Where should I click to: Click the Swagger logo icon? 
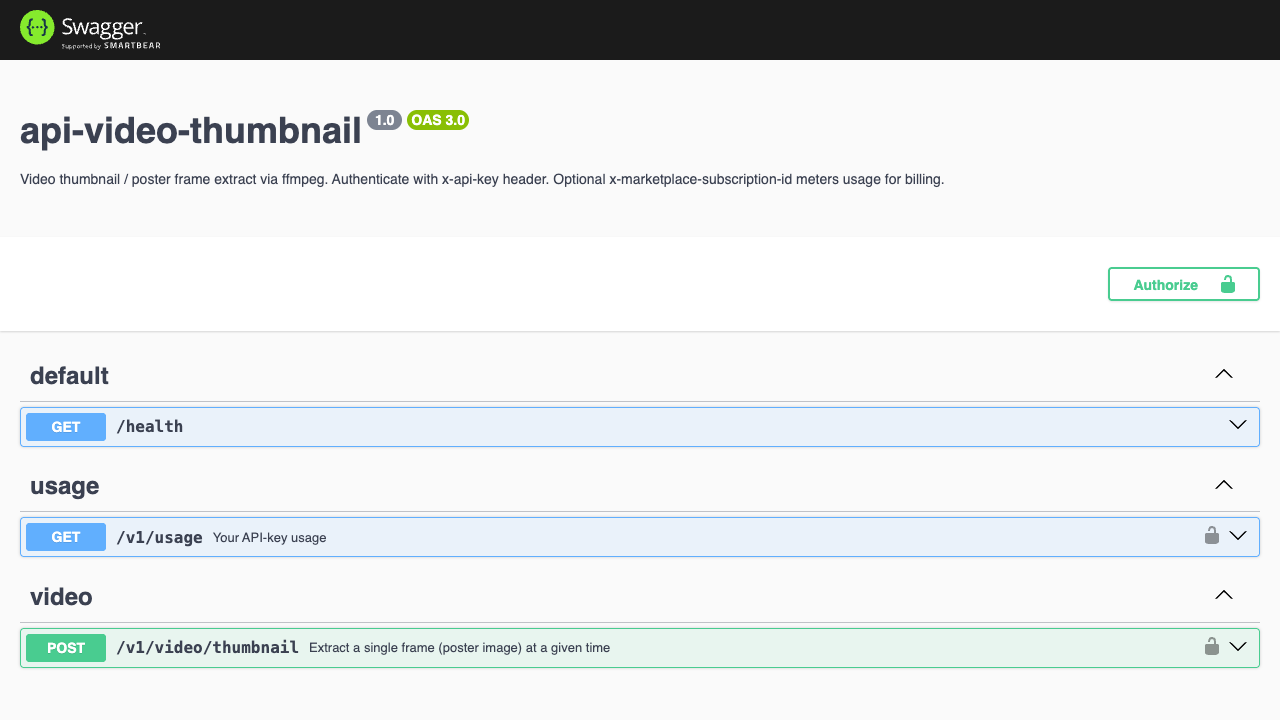pos(36,27)
